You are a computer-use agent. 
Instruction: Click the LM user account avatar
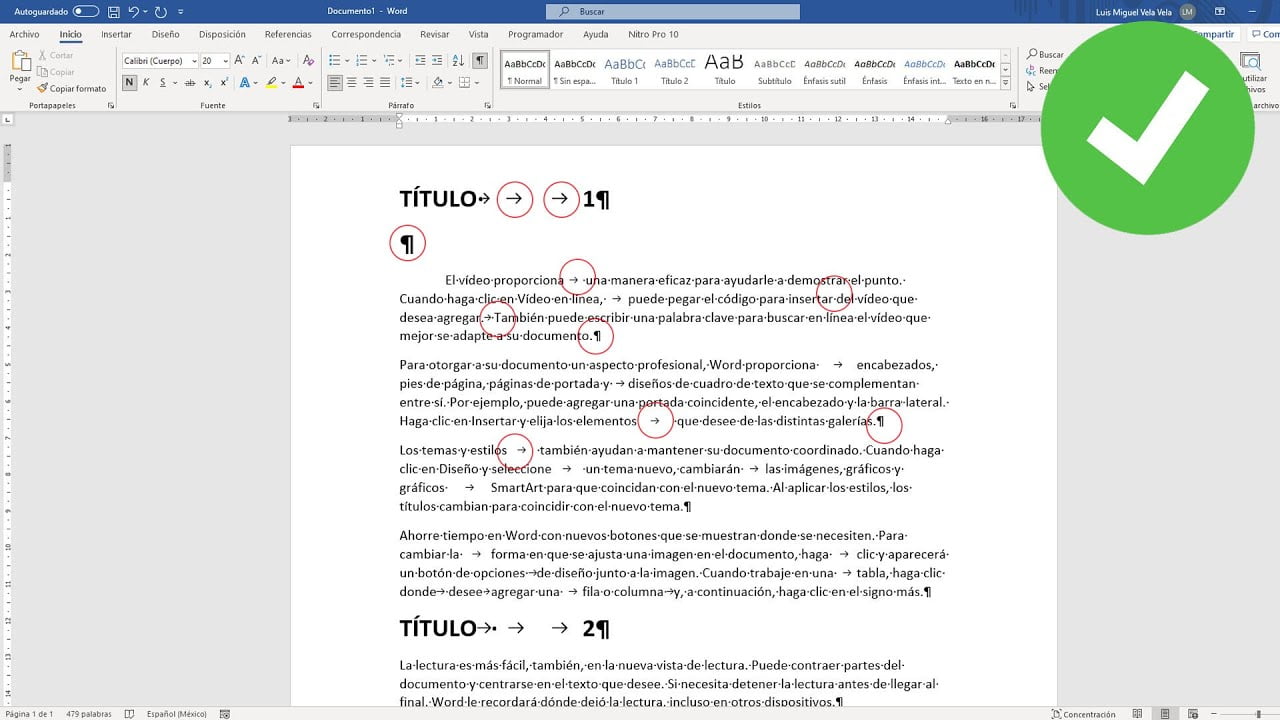pos(1187,12)
